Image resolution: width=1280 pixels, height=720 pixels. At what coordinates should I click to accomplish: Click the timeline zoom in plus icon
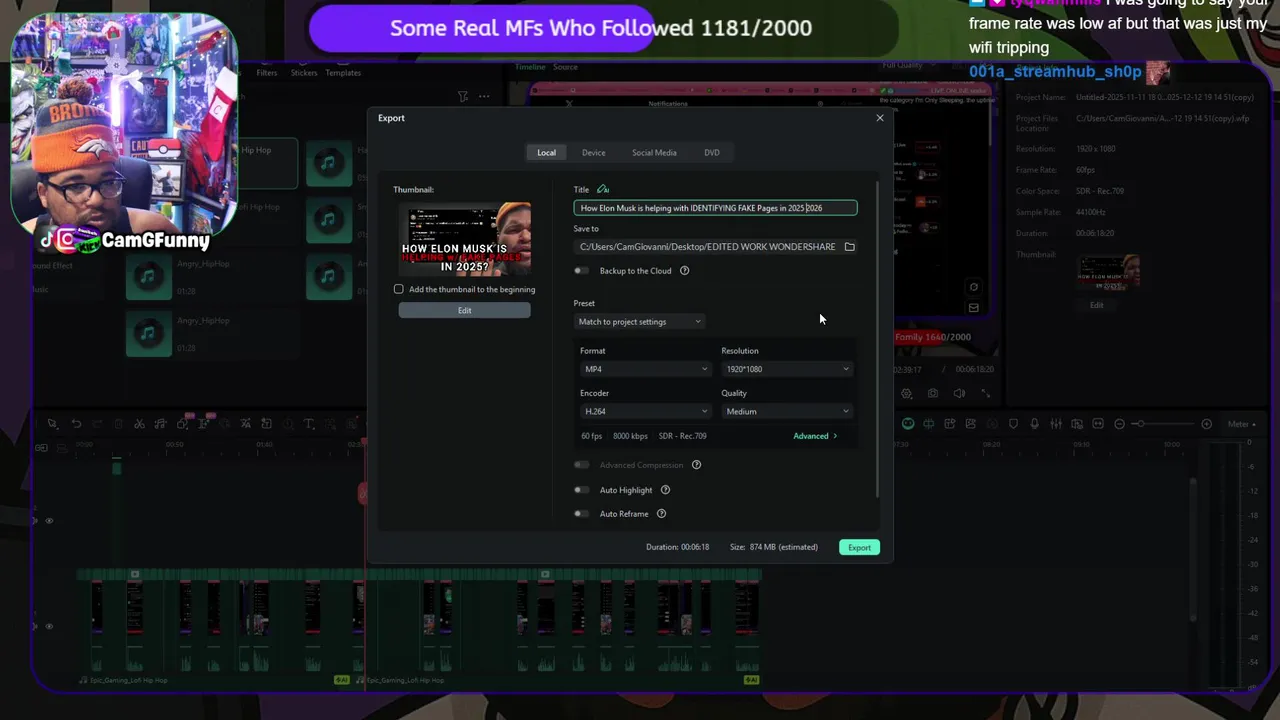[1206, 424]
